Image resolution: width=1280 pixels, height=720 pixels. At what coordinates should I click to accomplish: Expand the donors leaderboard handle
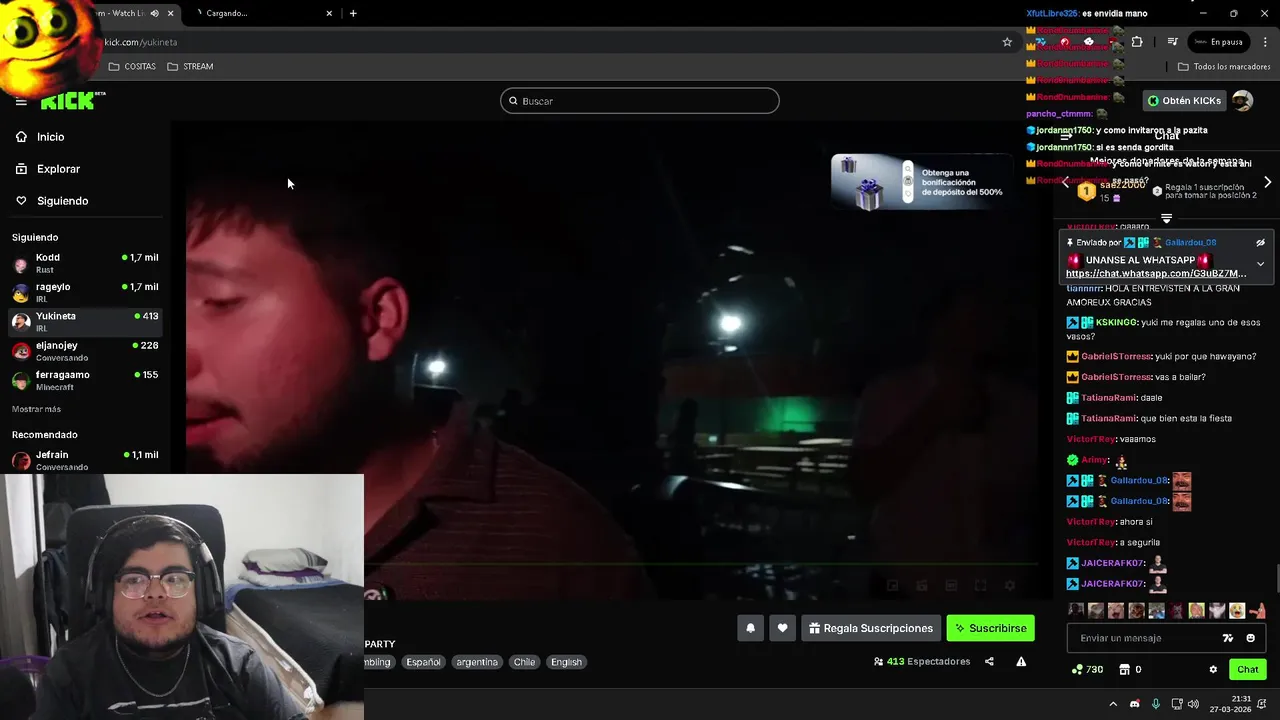tap(1166, 218)
